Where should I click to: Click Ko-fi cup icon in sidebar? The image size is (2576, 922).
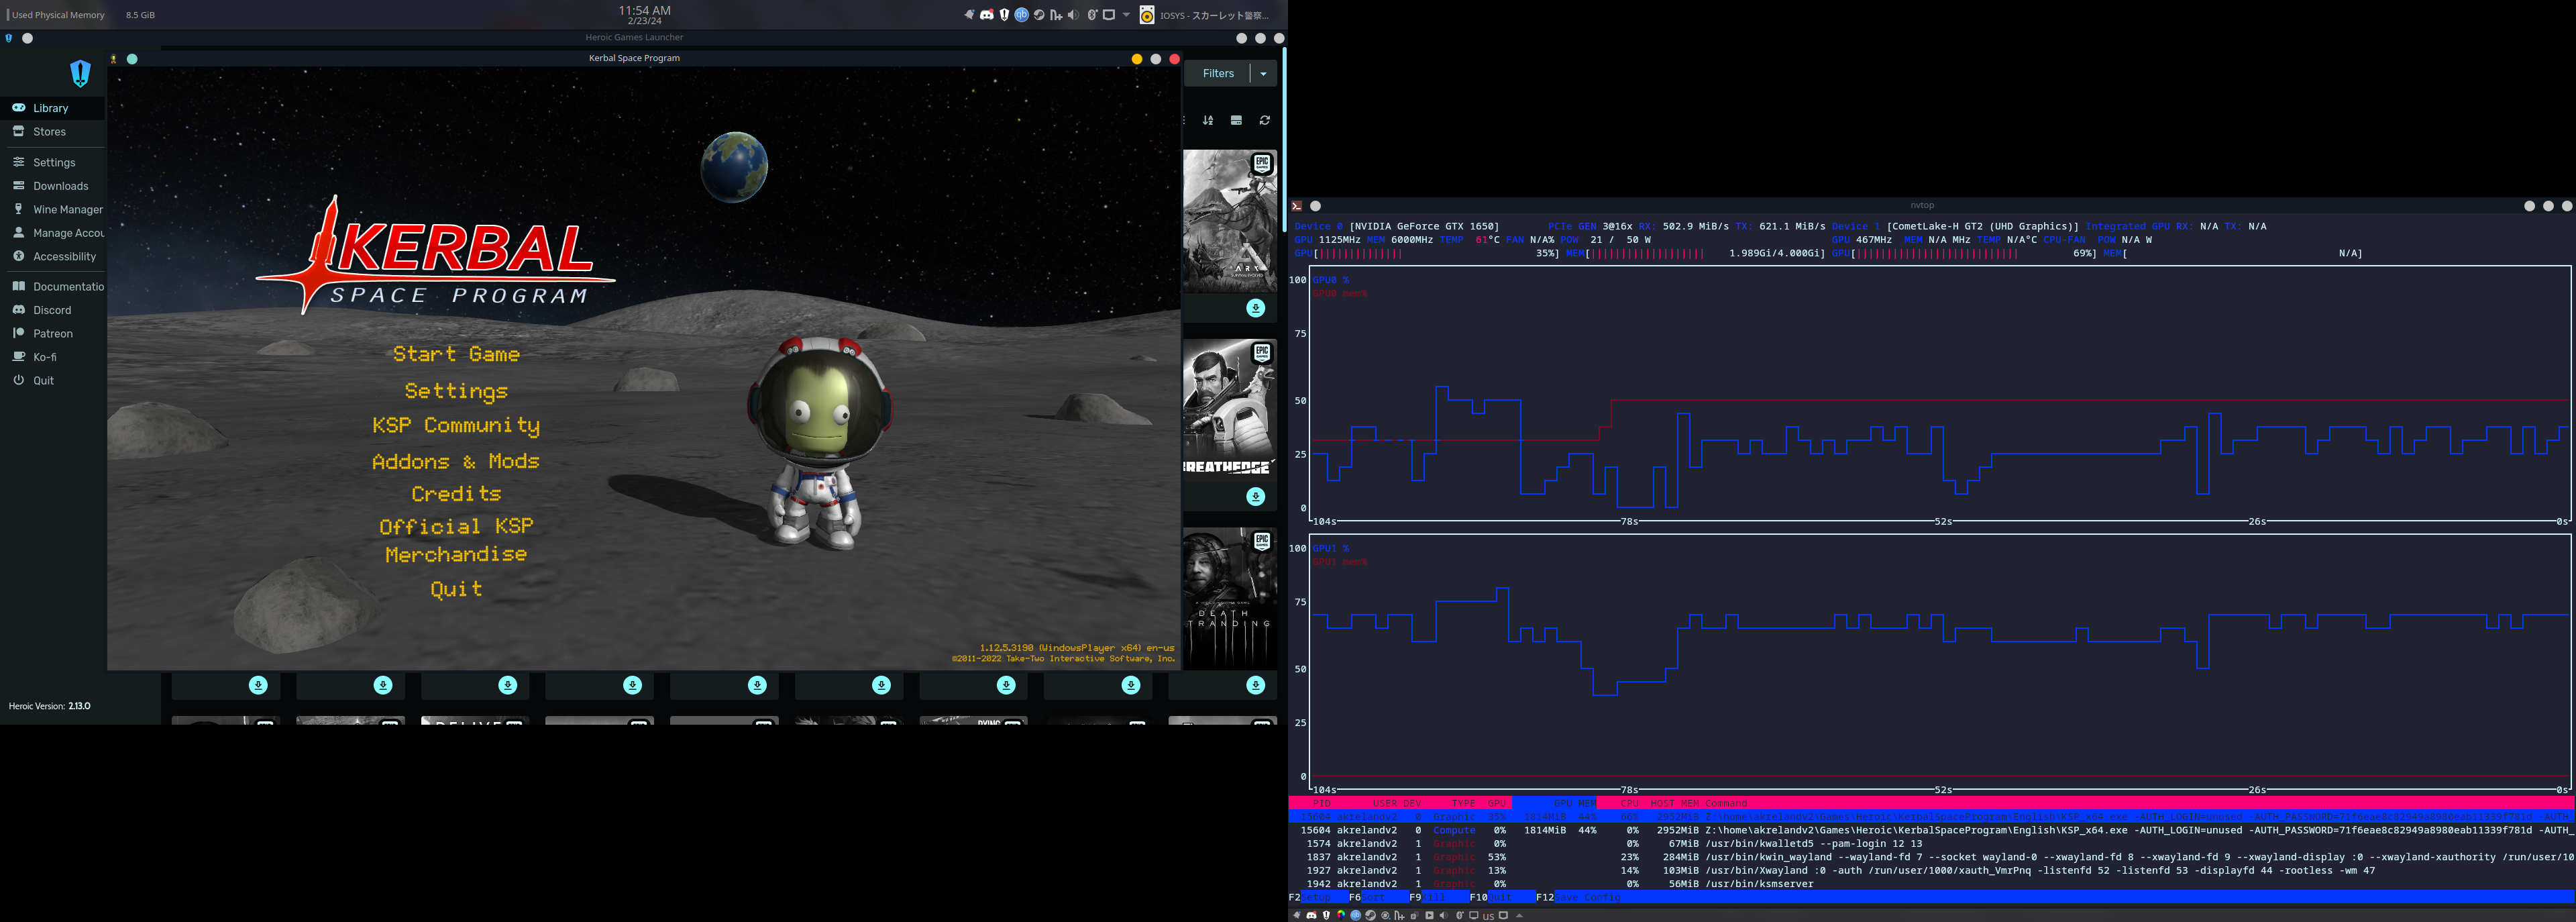click(18, 356)
